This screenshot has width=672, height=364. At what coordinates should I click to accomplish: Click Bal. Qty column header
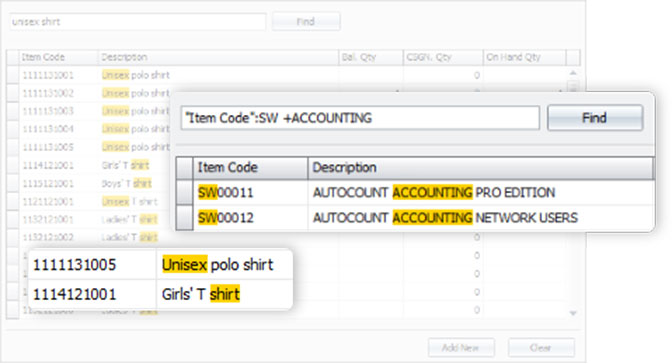(371, 57)
